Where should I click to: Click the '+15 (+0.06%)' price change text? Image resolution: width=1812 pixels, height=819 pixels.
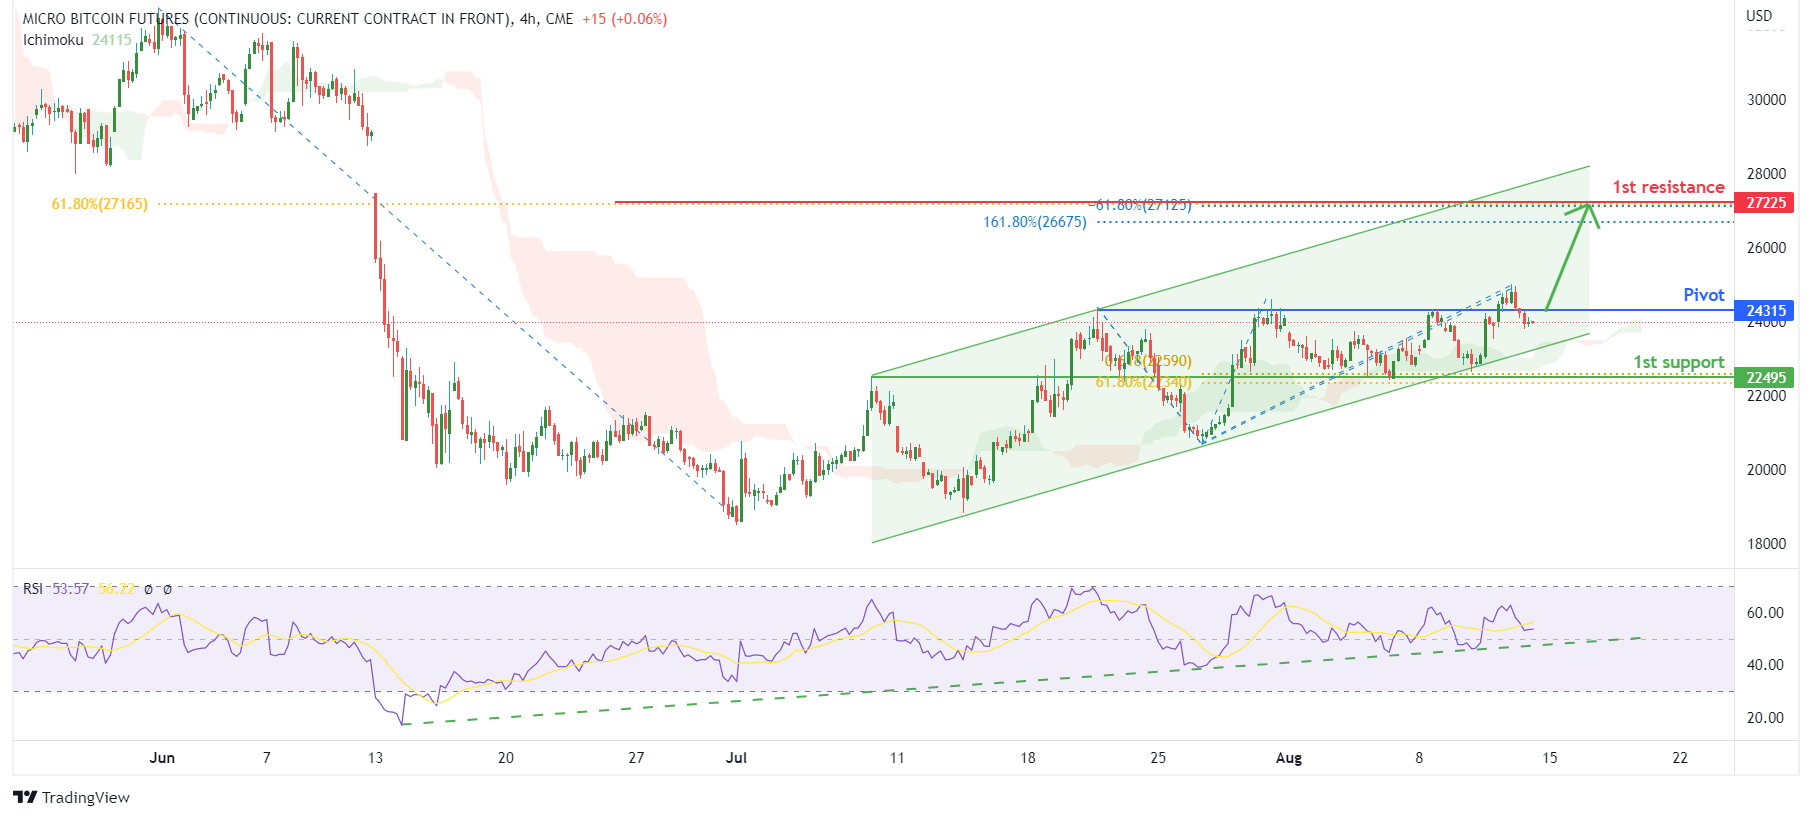(x=624, y=19)
